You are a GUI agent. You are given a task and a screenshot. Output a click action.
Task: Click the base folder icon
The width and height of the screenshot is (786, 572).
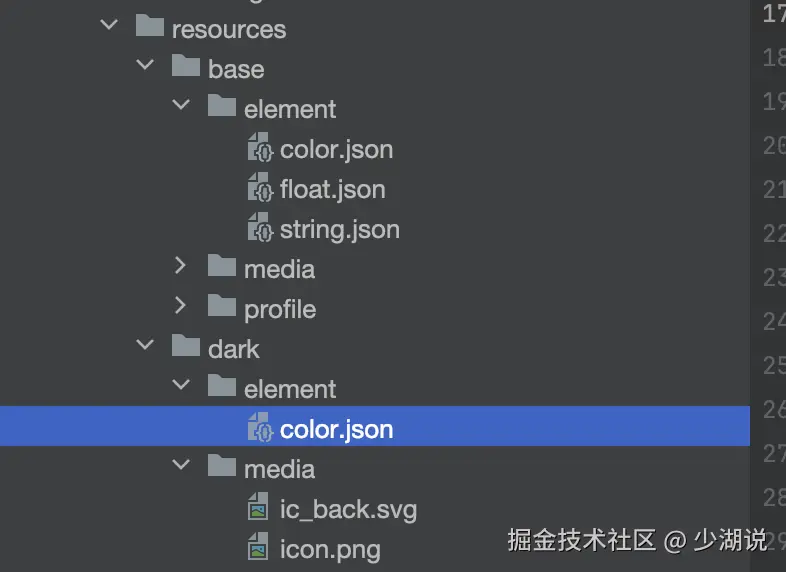186,67
